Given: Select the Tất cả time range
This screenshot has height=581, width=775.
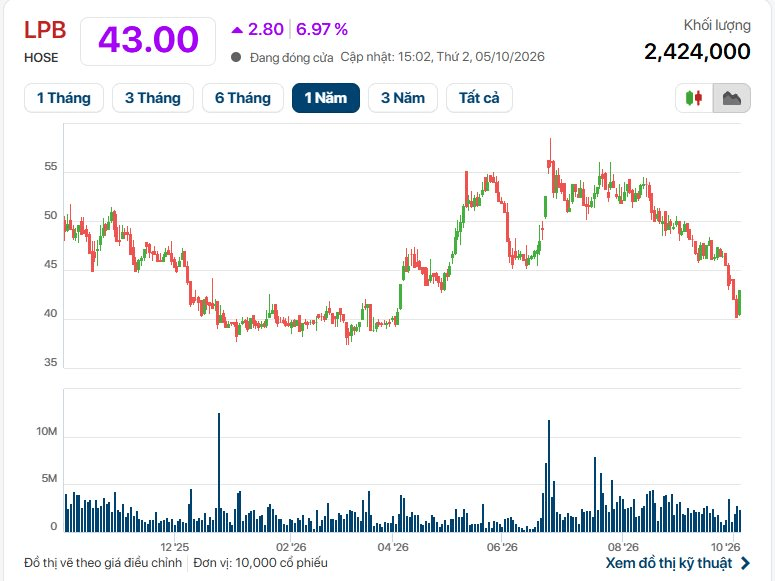Looking at the screenshot, I should coord(479,98).
